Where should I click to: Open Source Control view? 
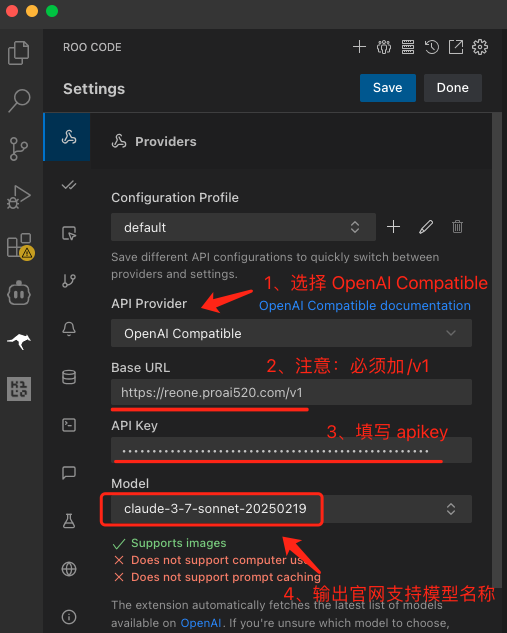[19, 149]
